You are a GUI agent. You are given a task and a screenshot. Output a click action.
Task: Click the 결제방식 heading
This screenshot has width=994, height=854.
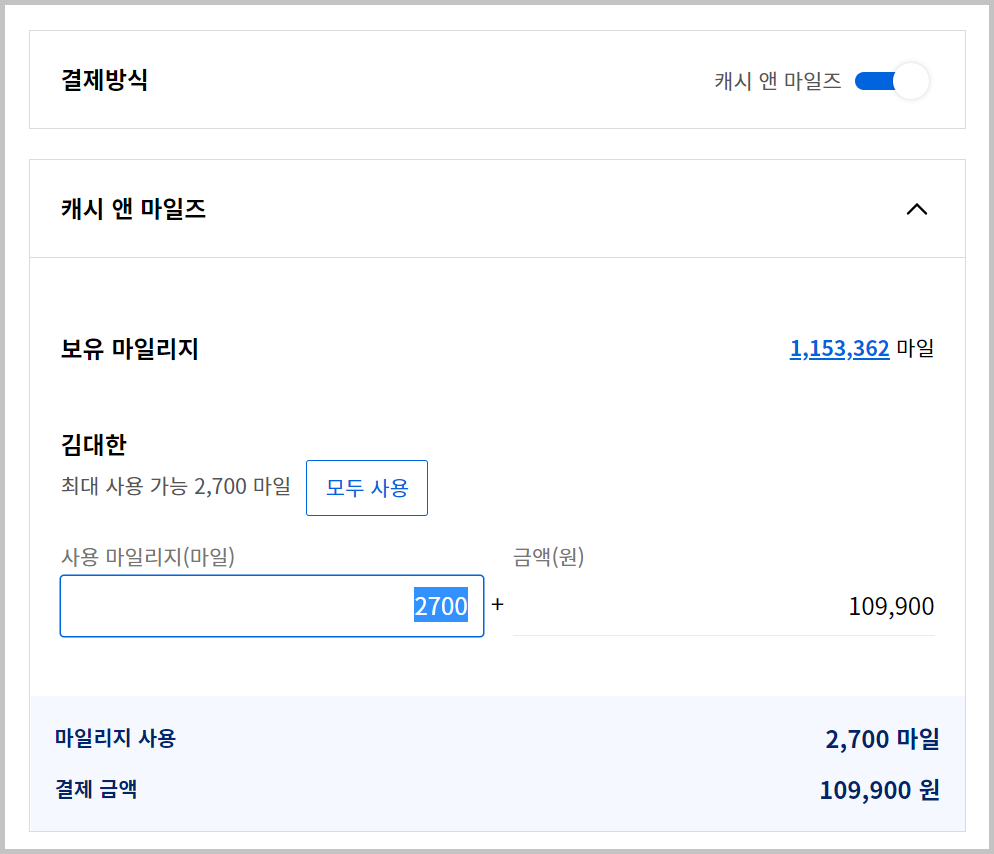(x=105, y=81)
